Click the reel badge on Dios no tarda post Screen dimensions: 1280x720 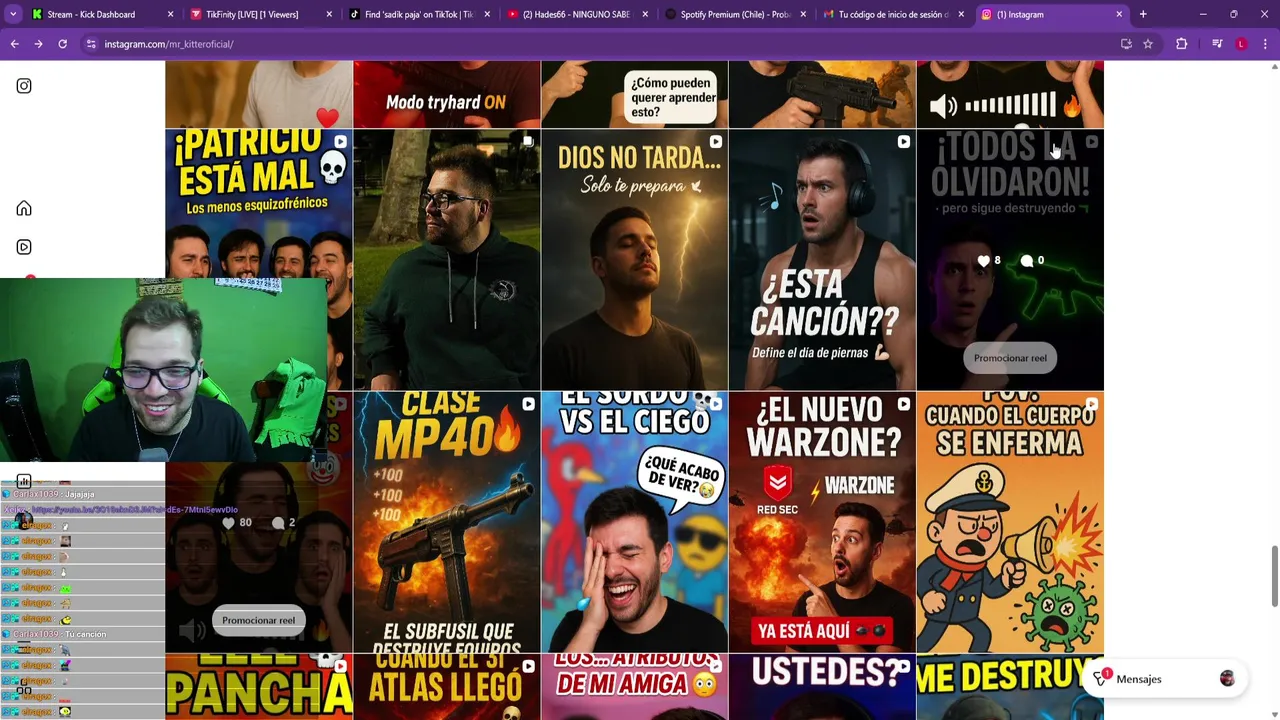[x=716, y=142]
